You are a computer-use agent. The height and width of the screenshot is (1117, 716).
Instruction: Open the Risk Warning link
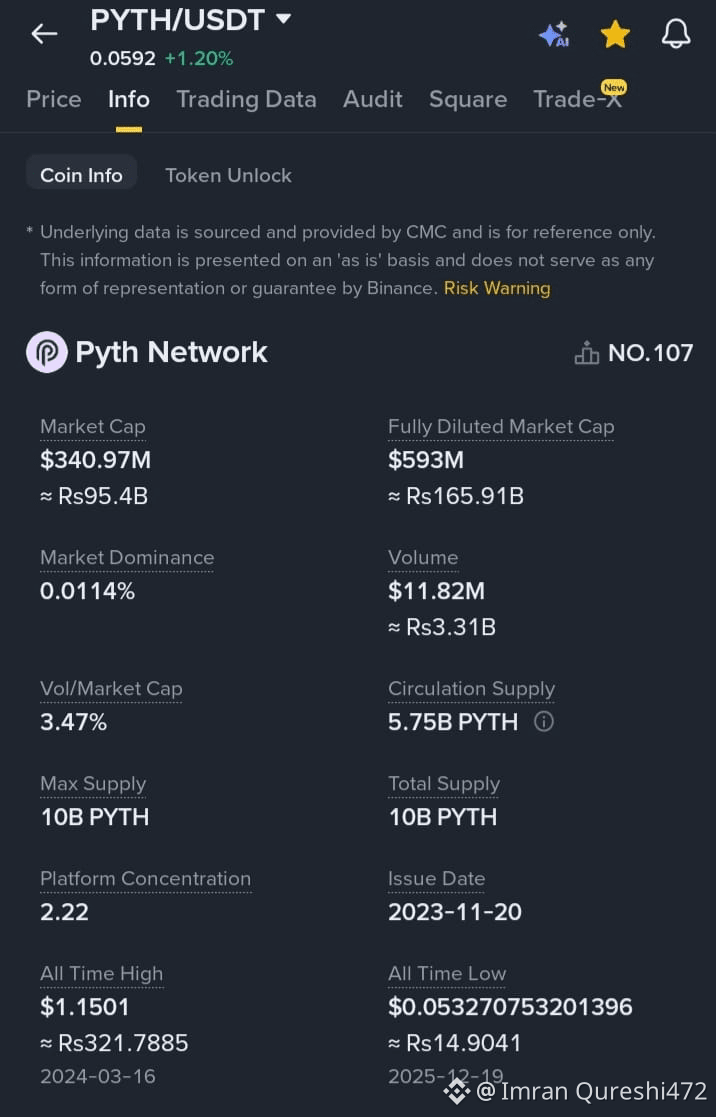(496, 288)
